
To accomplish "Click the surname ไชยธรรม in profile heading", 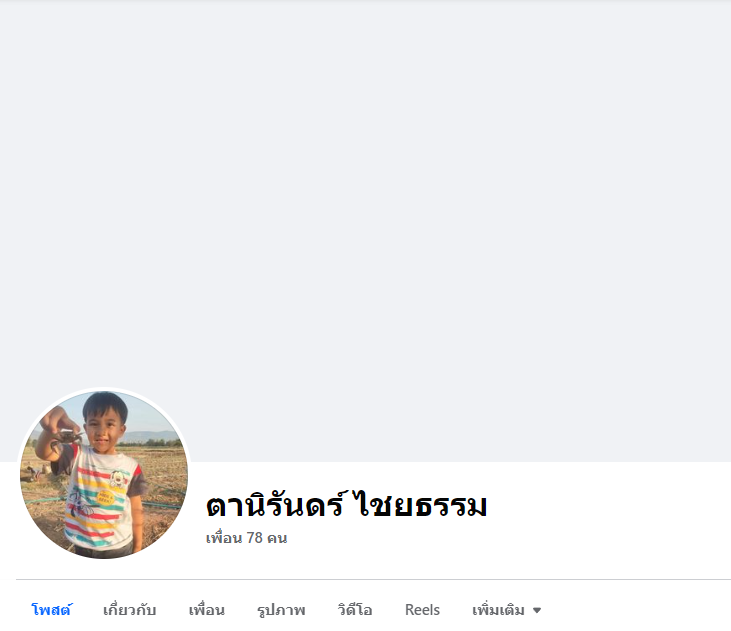I will pos(420,505).
